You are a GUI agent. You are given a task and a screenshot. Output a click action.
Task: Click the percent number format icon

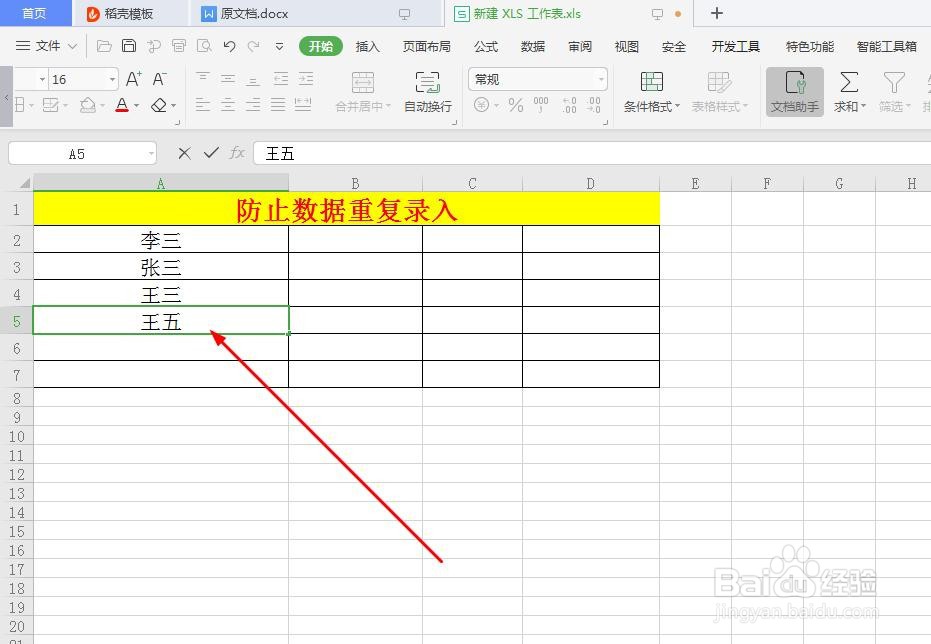click(x=513, y=102)
